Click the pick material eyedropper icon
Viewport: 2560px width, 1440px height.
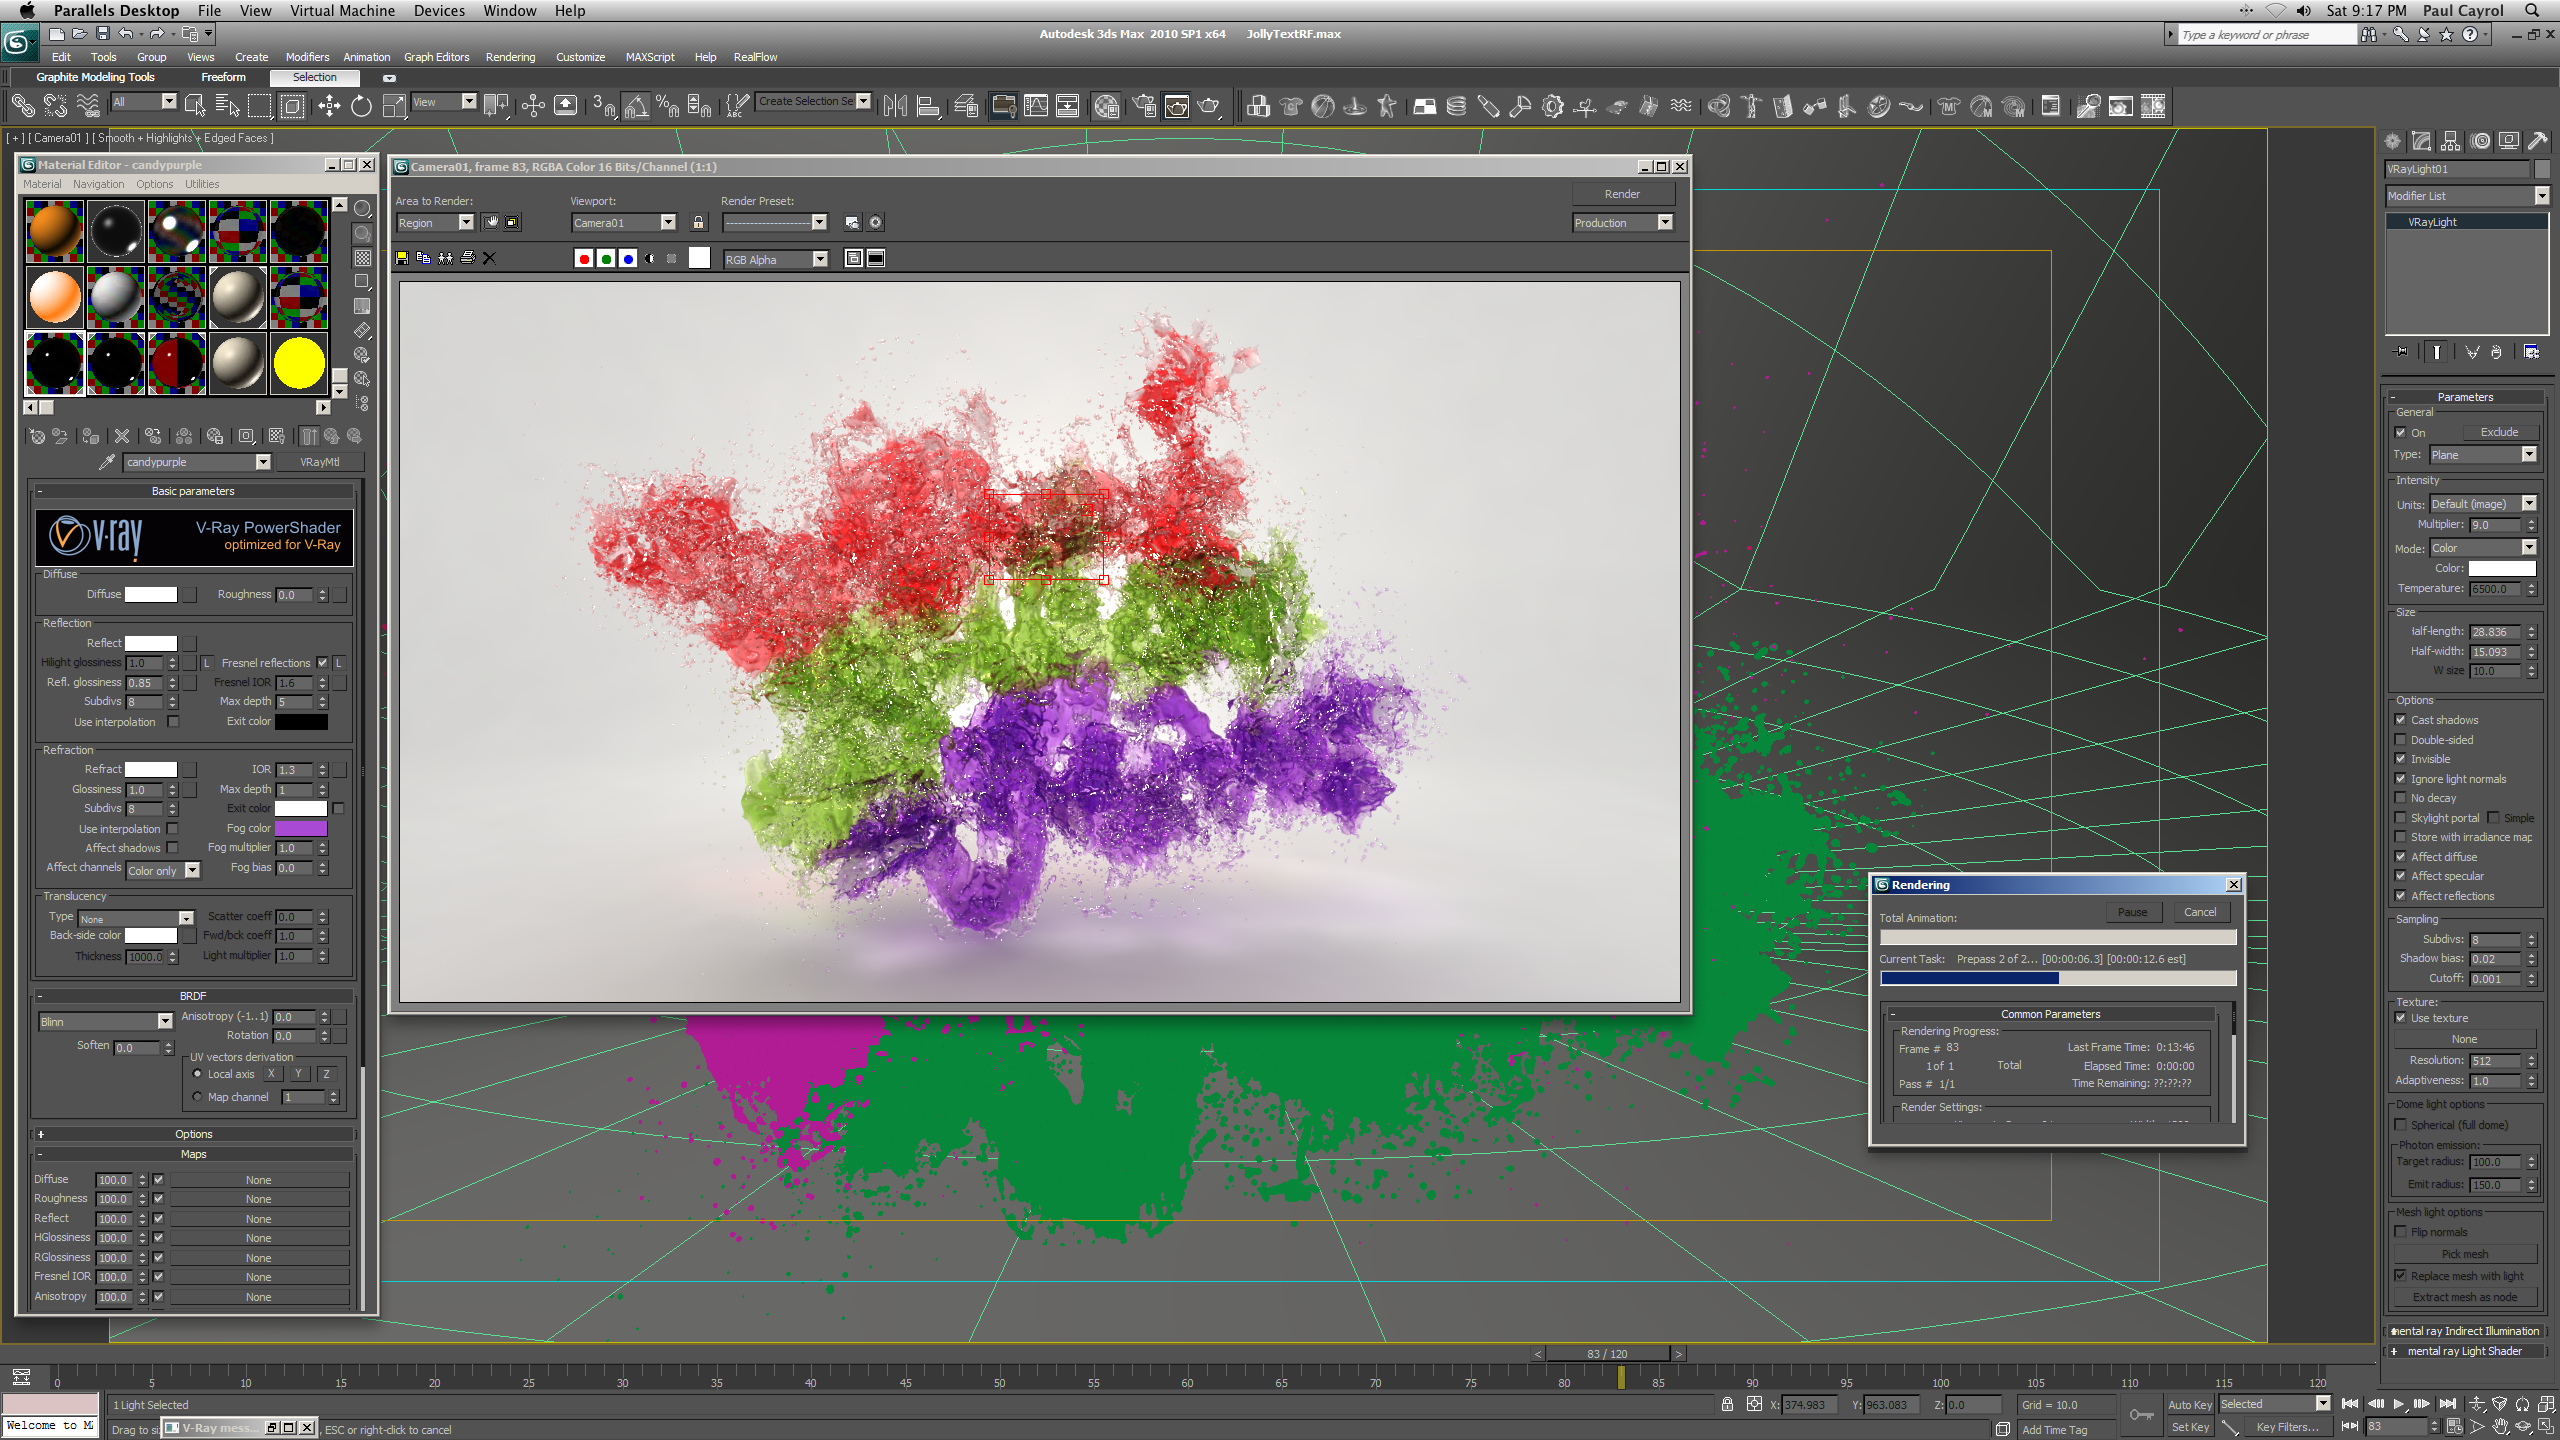pos(107,462)
